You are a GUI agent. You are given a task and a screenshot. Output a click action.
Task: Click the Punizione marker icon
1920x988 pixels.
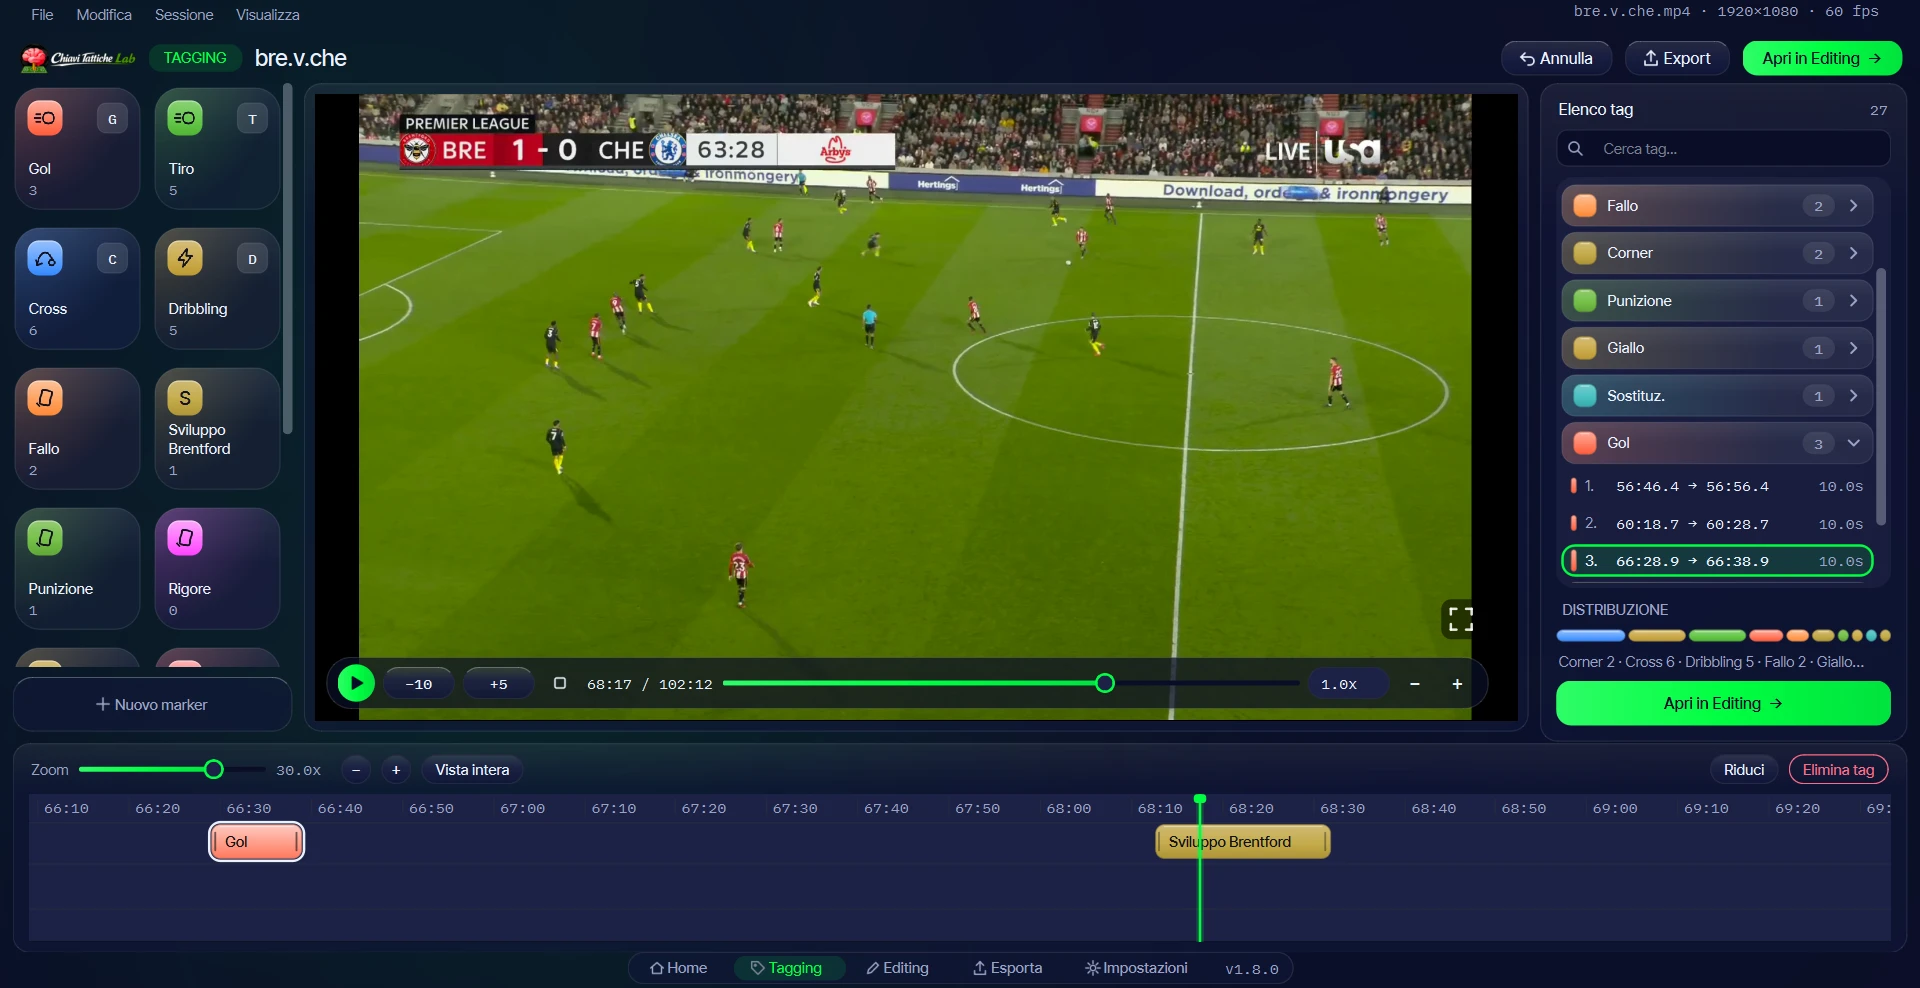(45, 538)
